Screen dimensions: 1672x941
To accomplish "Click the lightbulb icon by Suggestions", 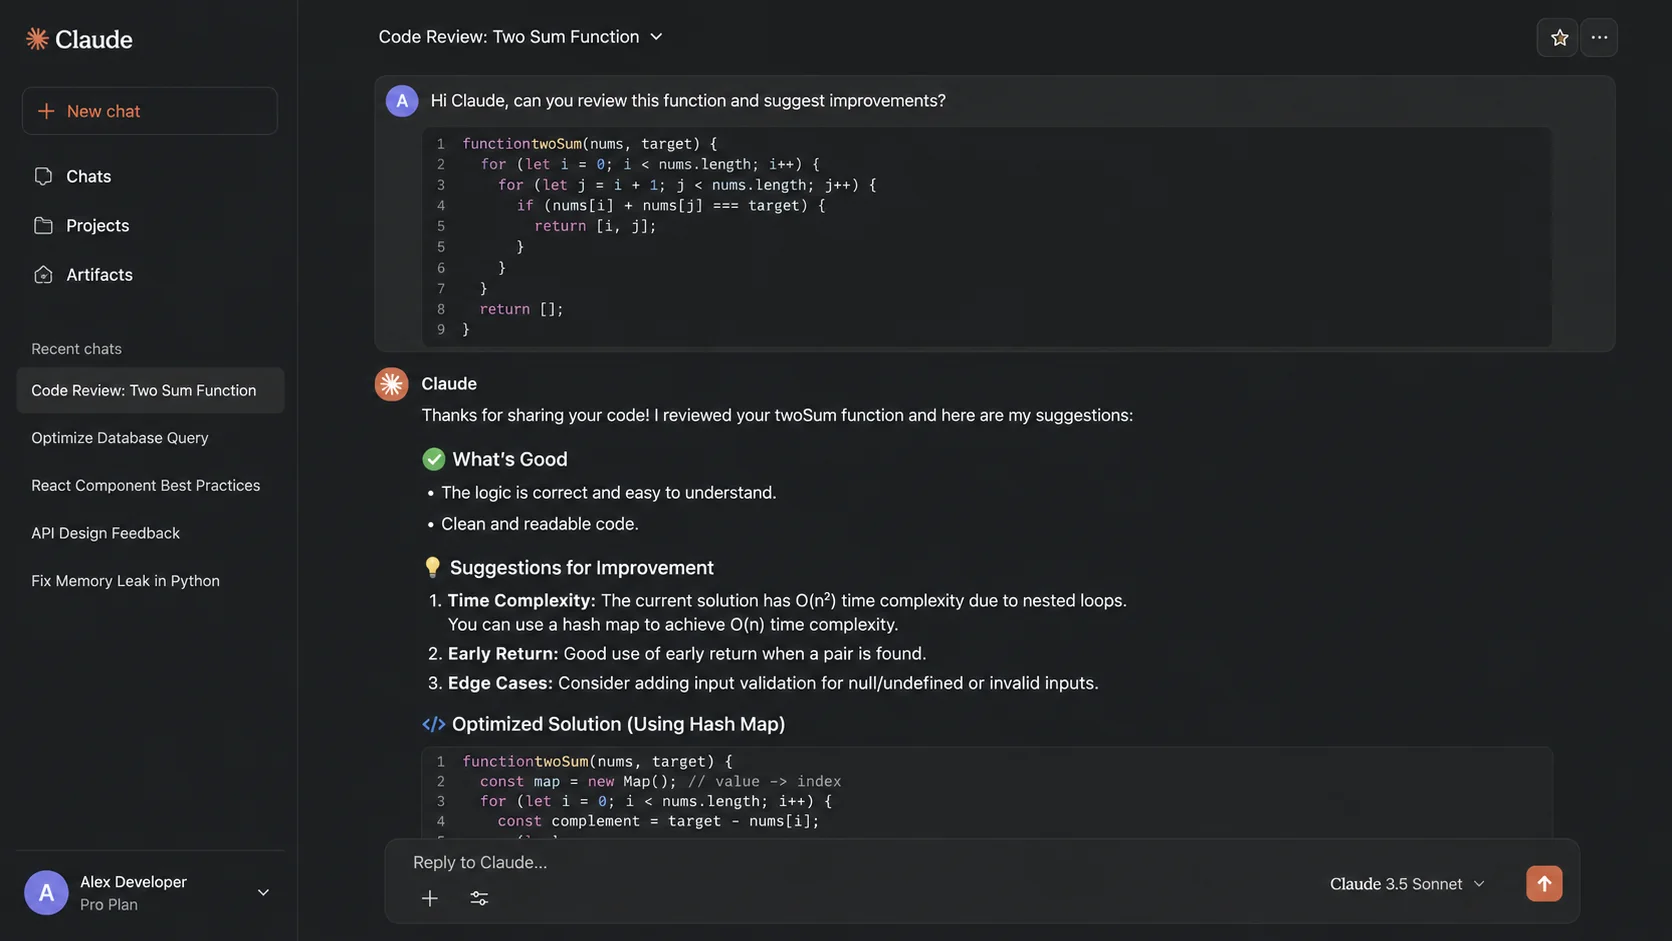I will (x=432, y=567).
